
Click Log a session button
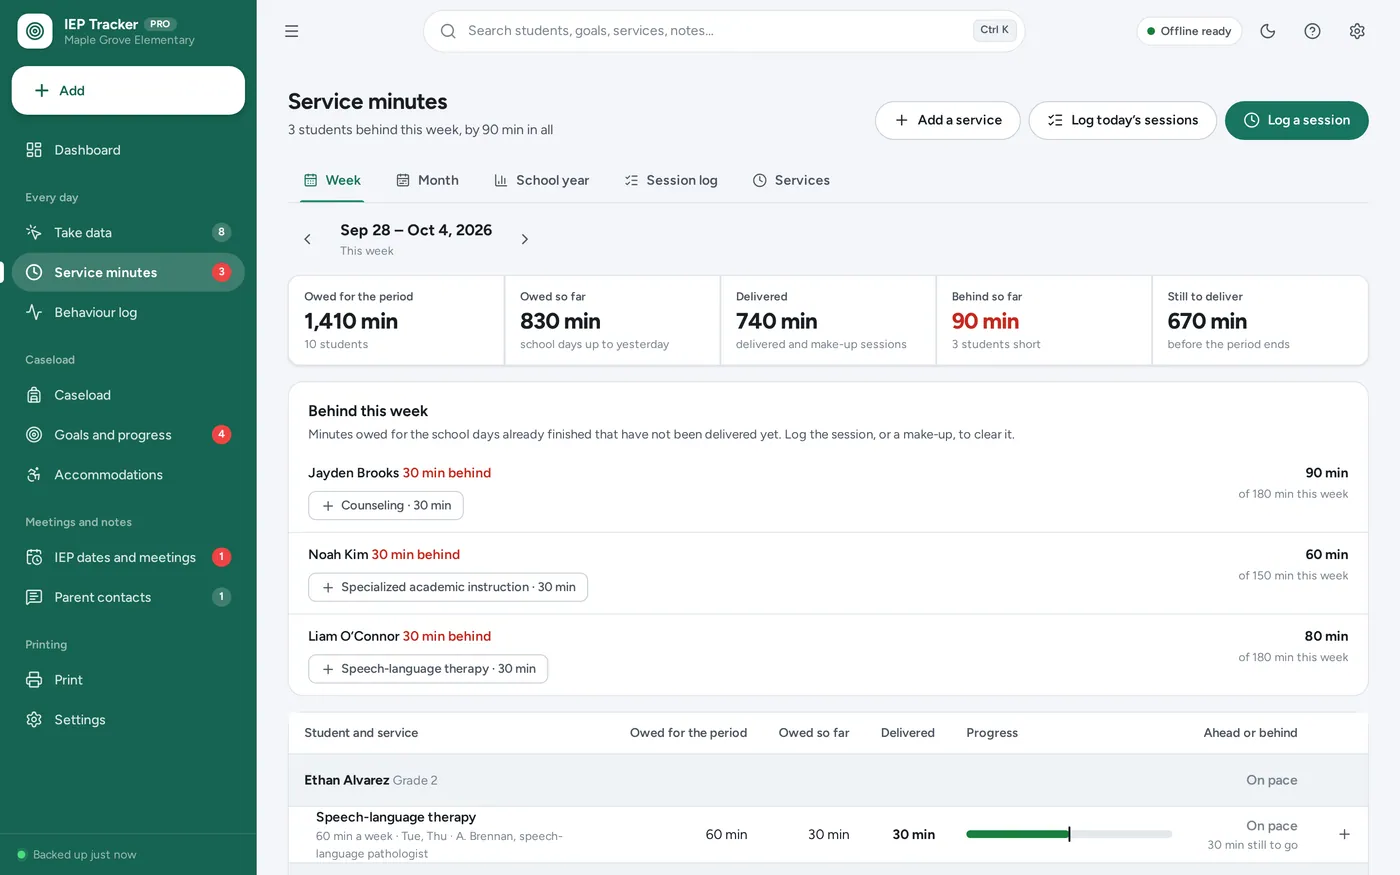pos(1296,120)
